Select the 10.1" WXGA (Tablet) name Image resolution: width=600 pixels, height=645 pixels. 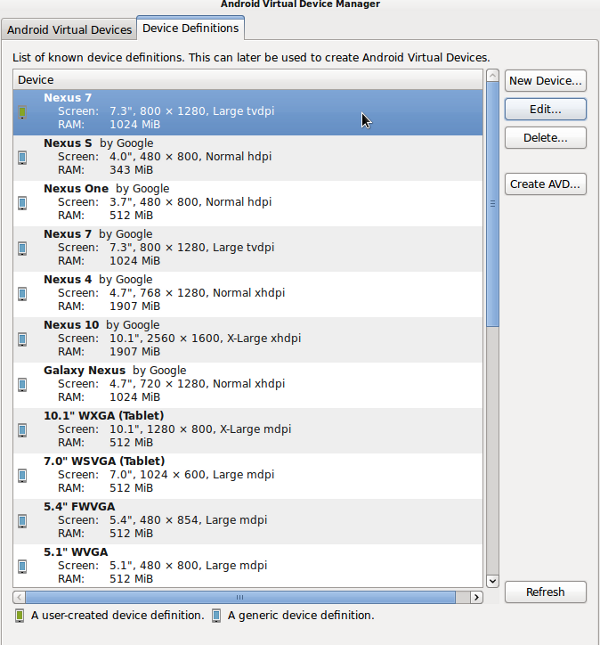[104, 416]
